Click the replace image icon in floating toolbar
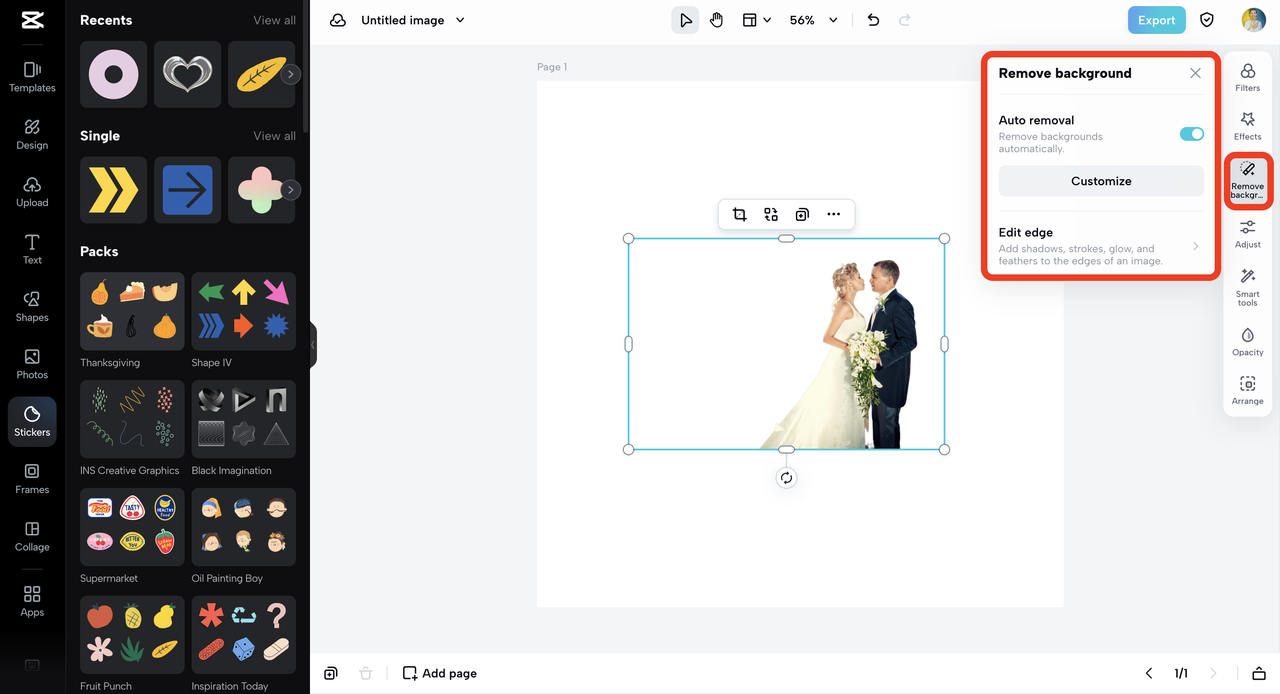 [771, 214]
